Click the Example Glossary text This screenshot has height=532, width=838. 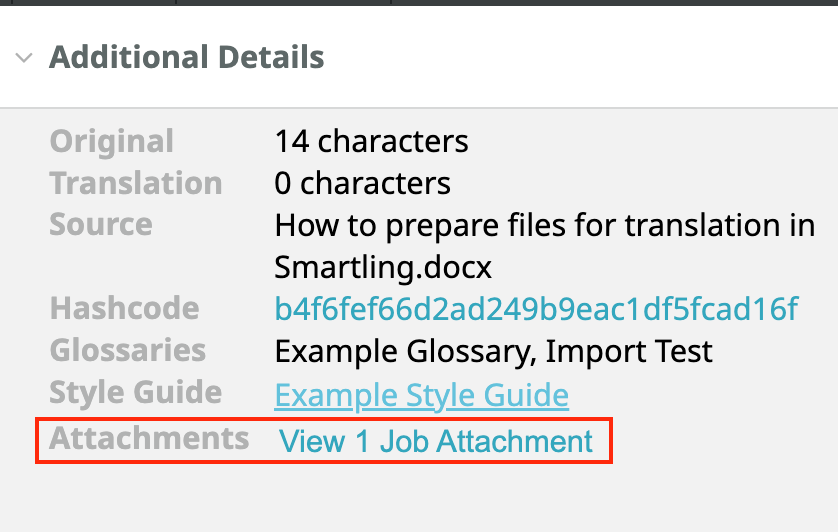point(383,352)
